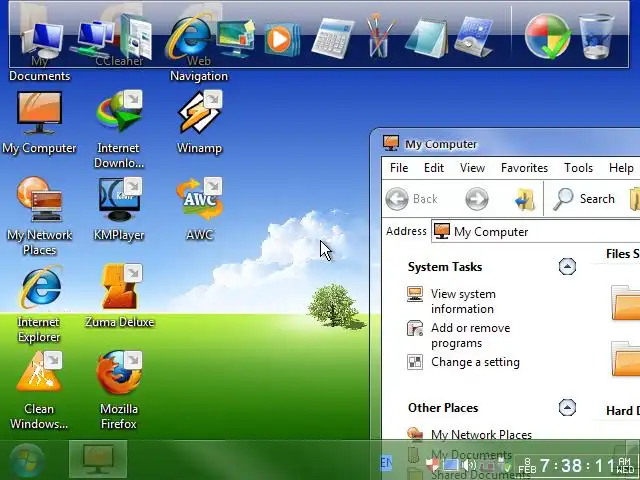640x480 pixels.
Task: Select the Winamp desktop shortcut
Action: coord(199,122)
